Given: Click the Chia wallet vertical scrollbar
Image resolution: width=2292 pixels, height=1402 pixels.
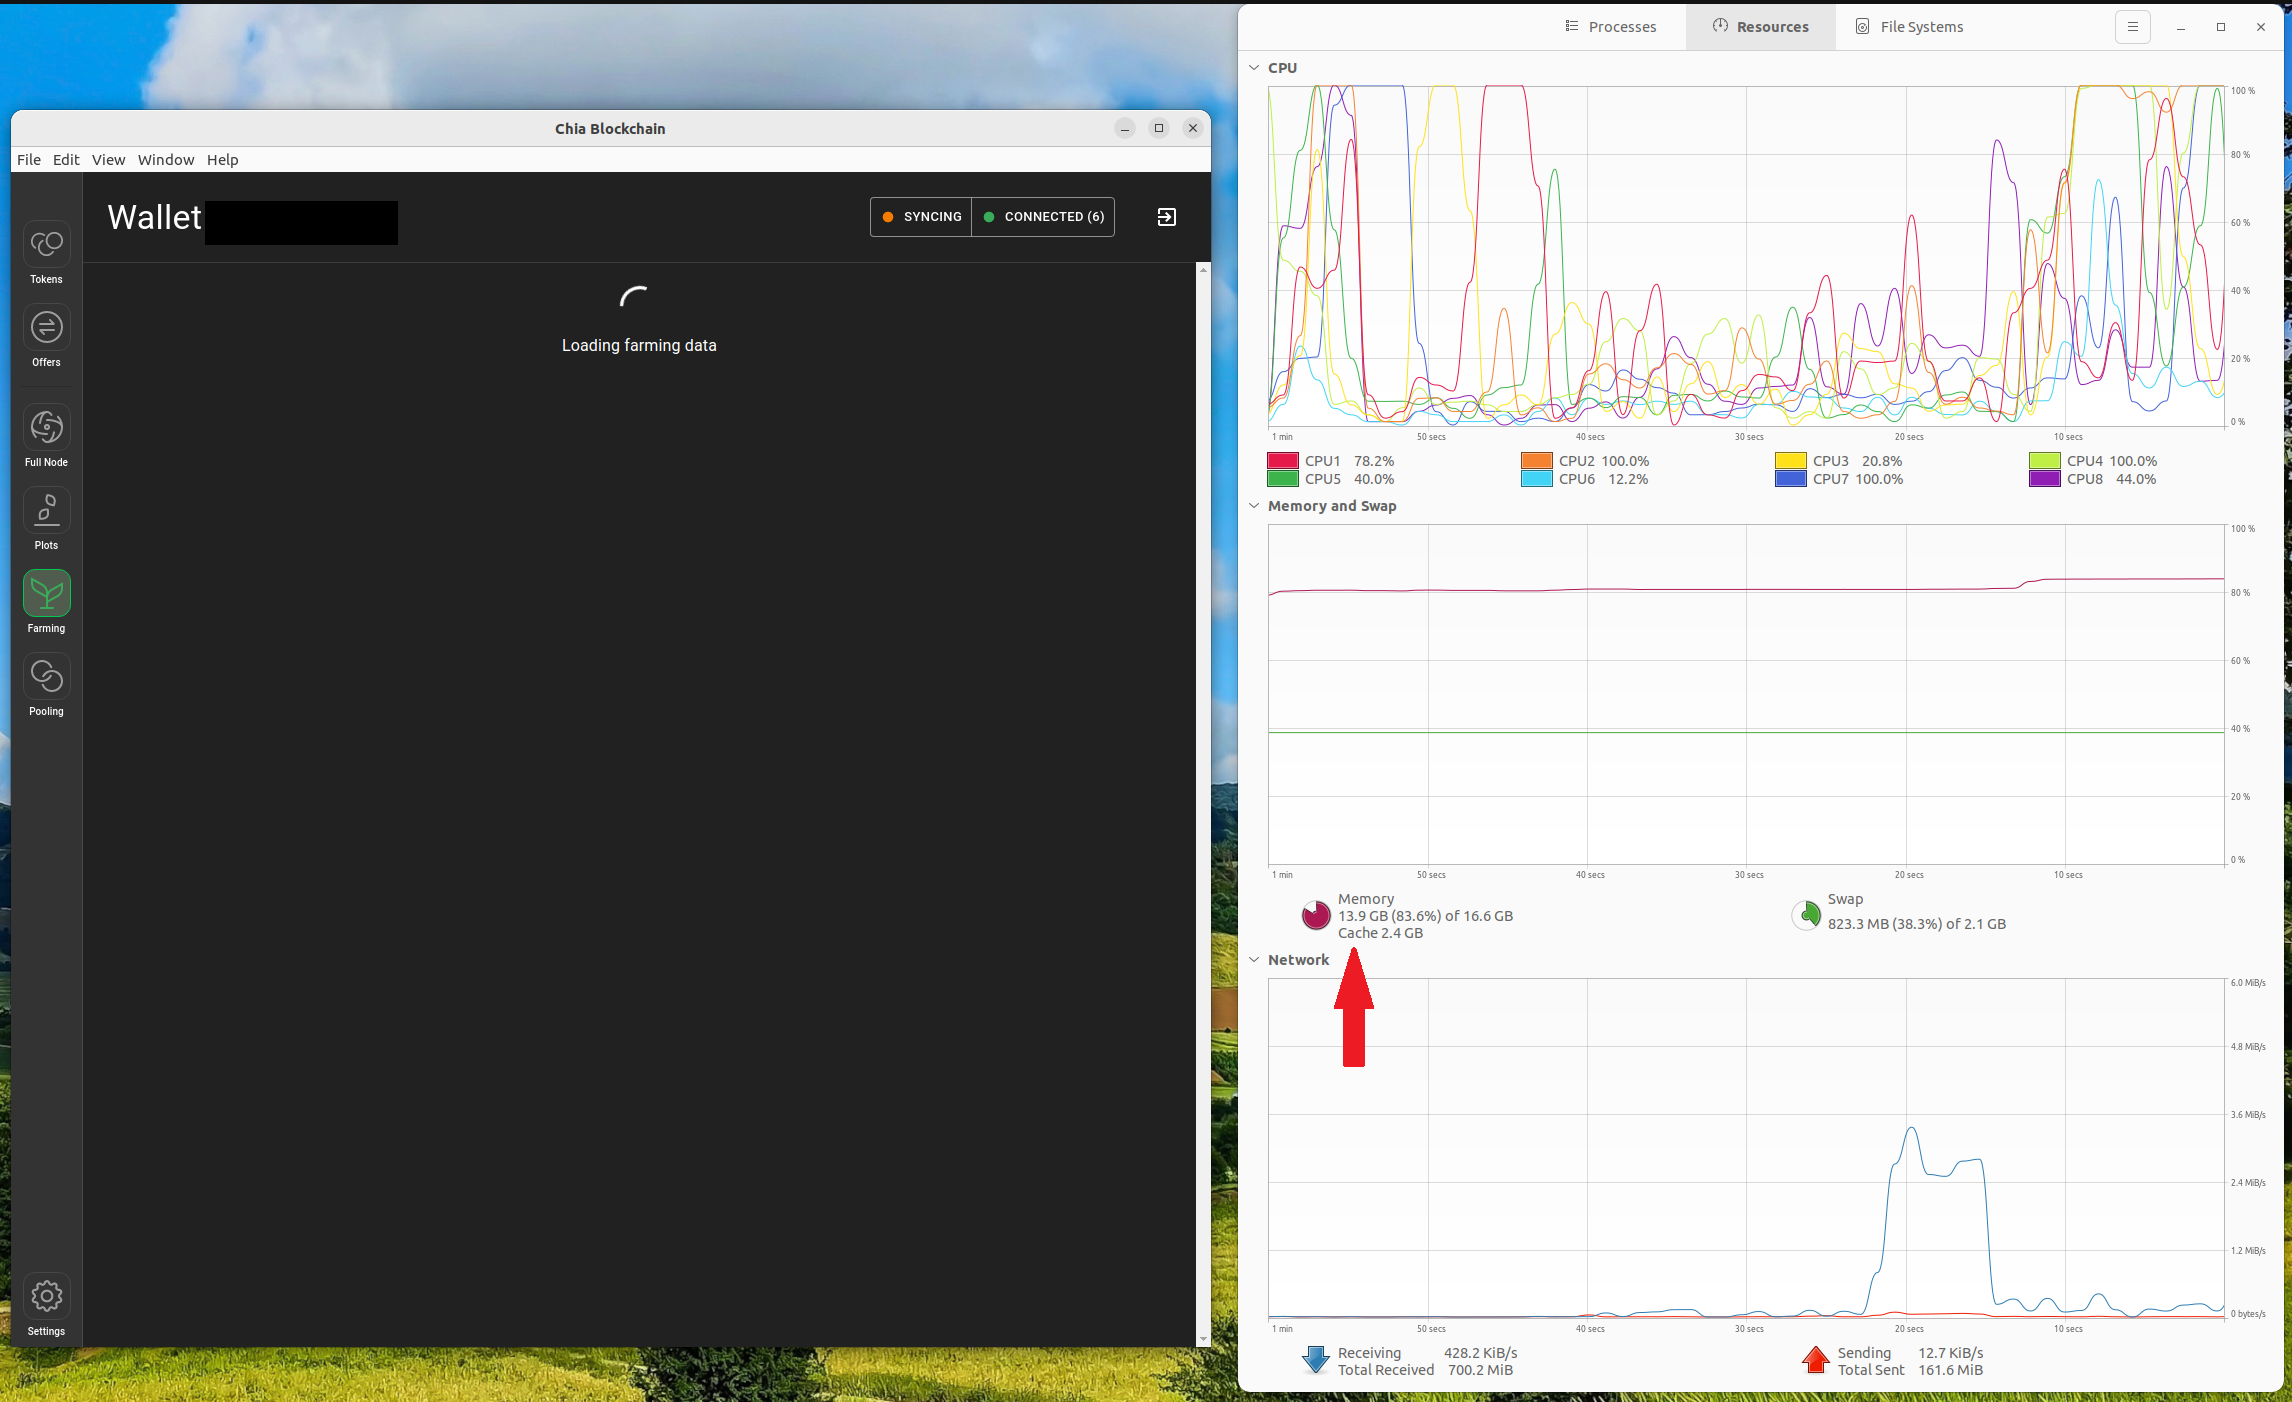Looking at the screenshot, I should [1203, 804].
